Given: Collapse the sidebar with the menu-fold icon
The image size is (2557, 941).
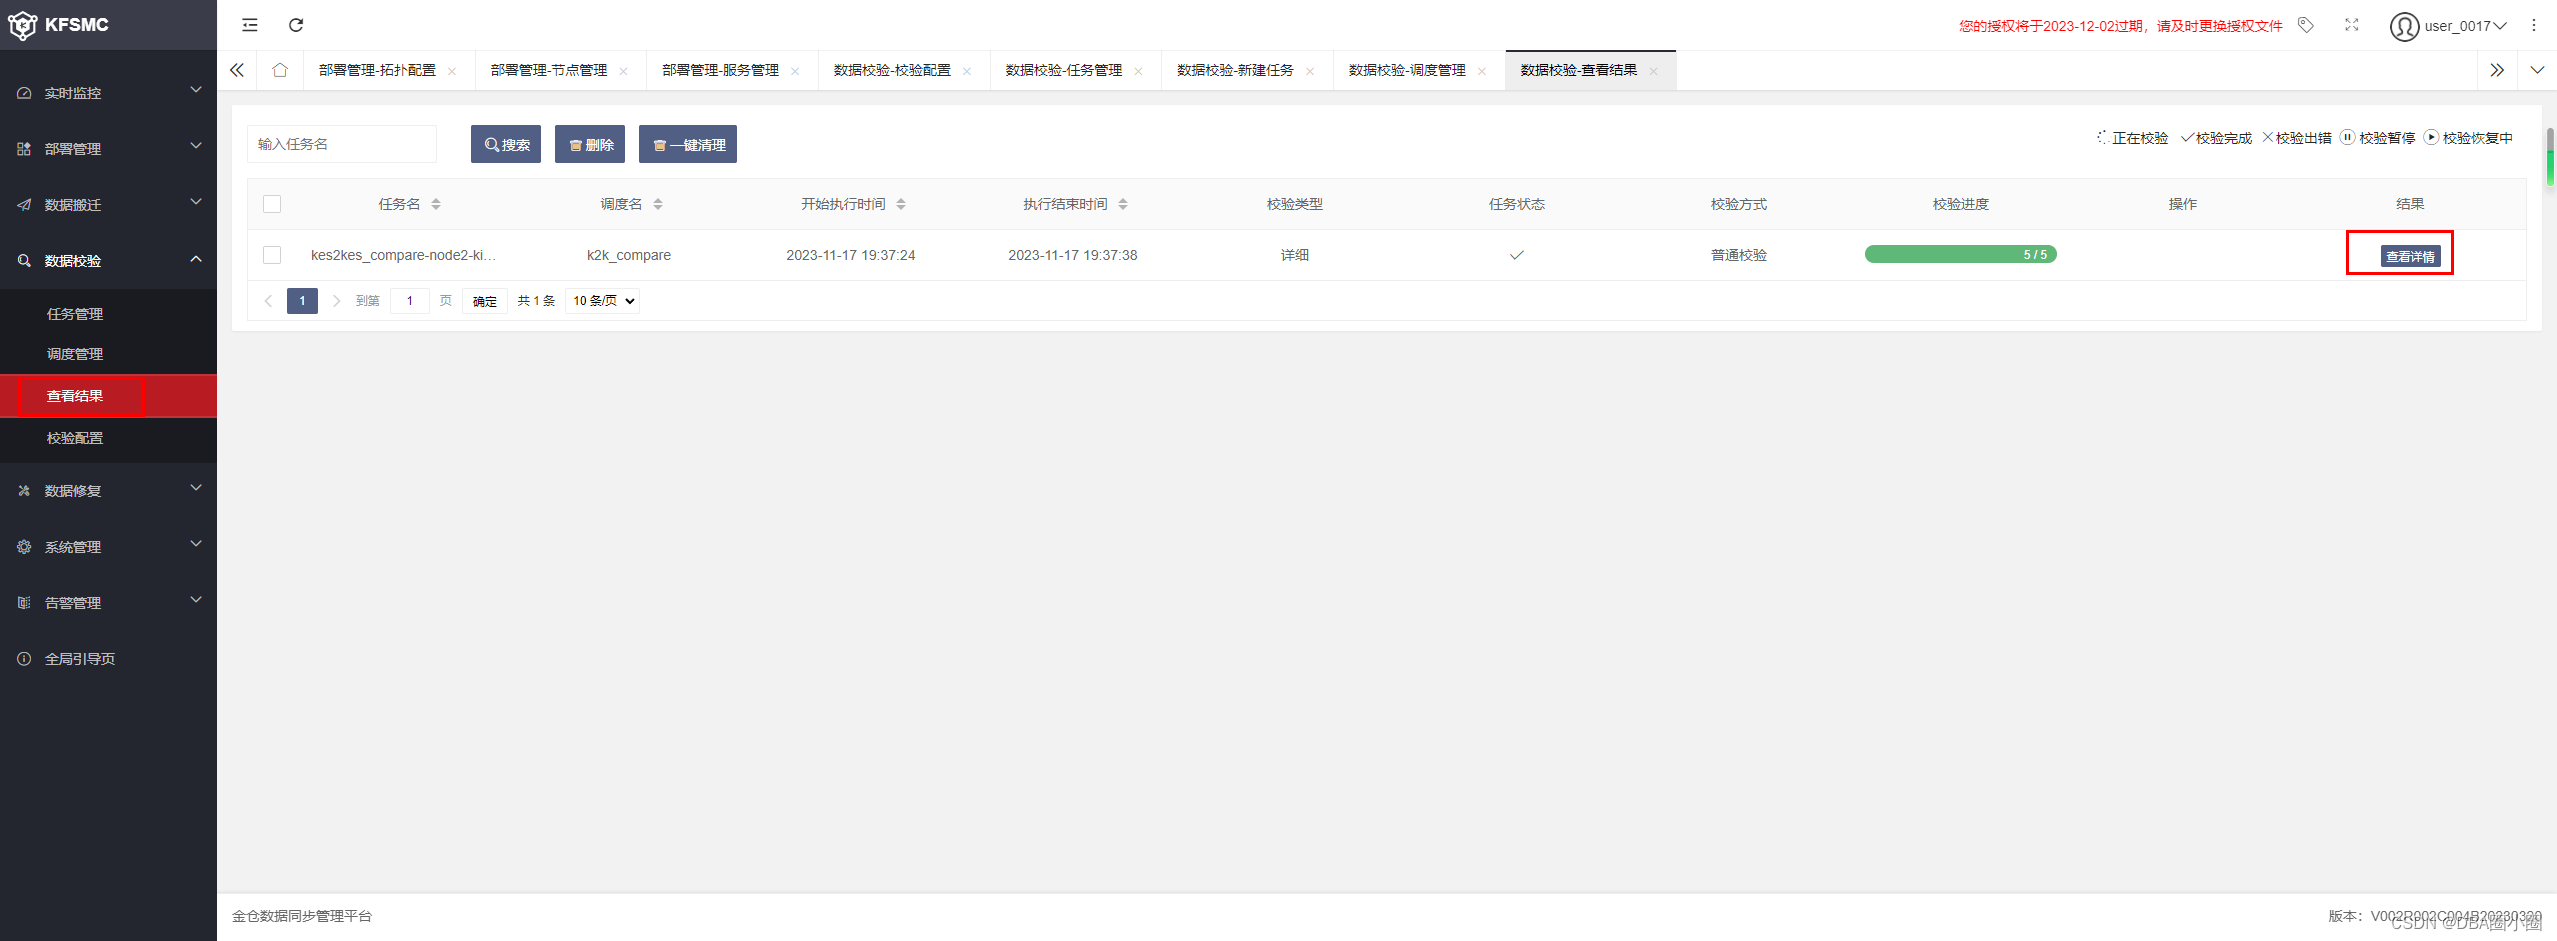Looking at the screenshot, I should click(x=250, y=25).
